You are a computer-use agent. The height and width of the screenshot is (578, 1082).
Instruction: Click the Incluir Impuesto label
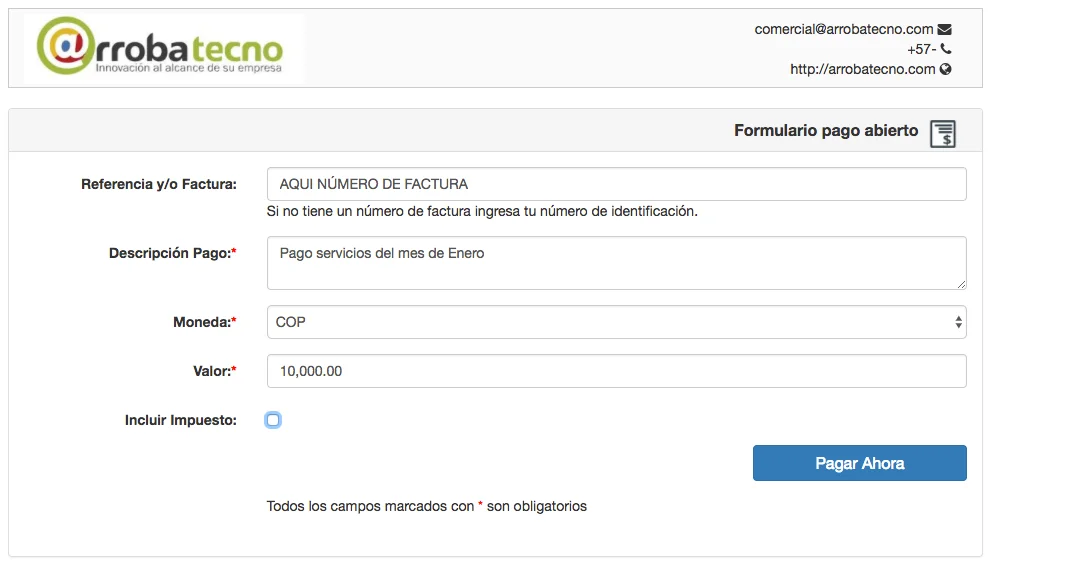pyautogui.click(x=180, y=420)
